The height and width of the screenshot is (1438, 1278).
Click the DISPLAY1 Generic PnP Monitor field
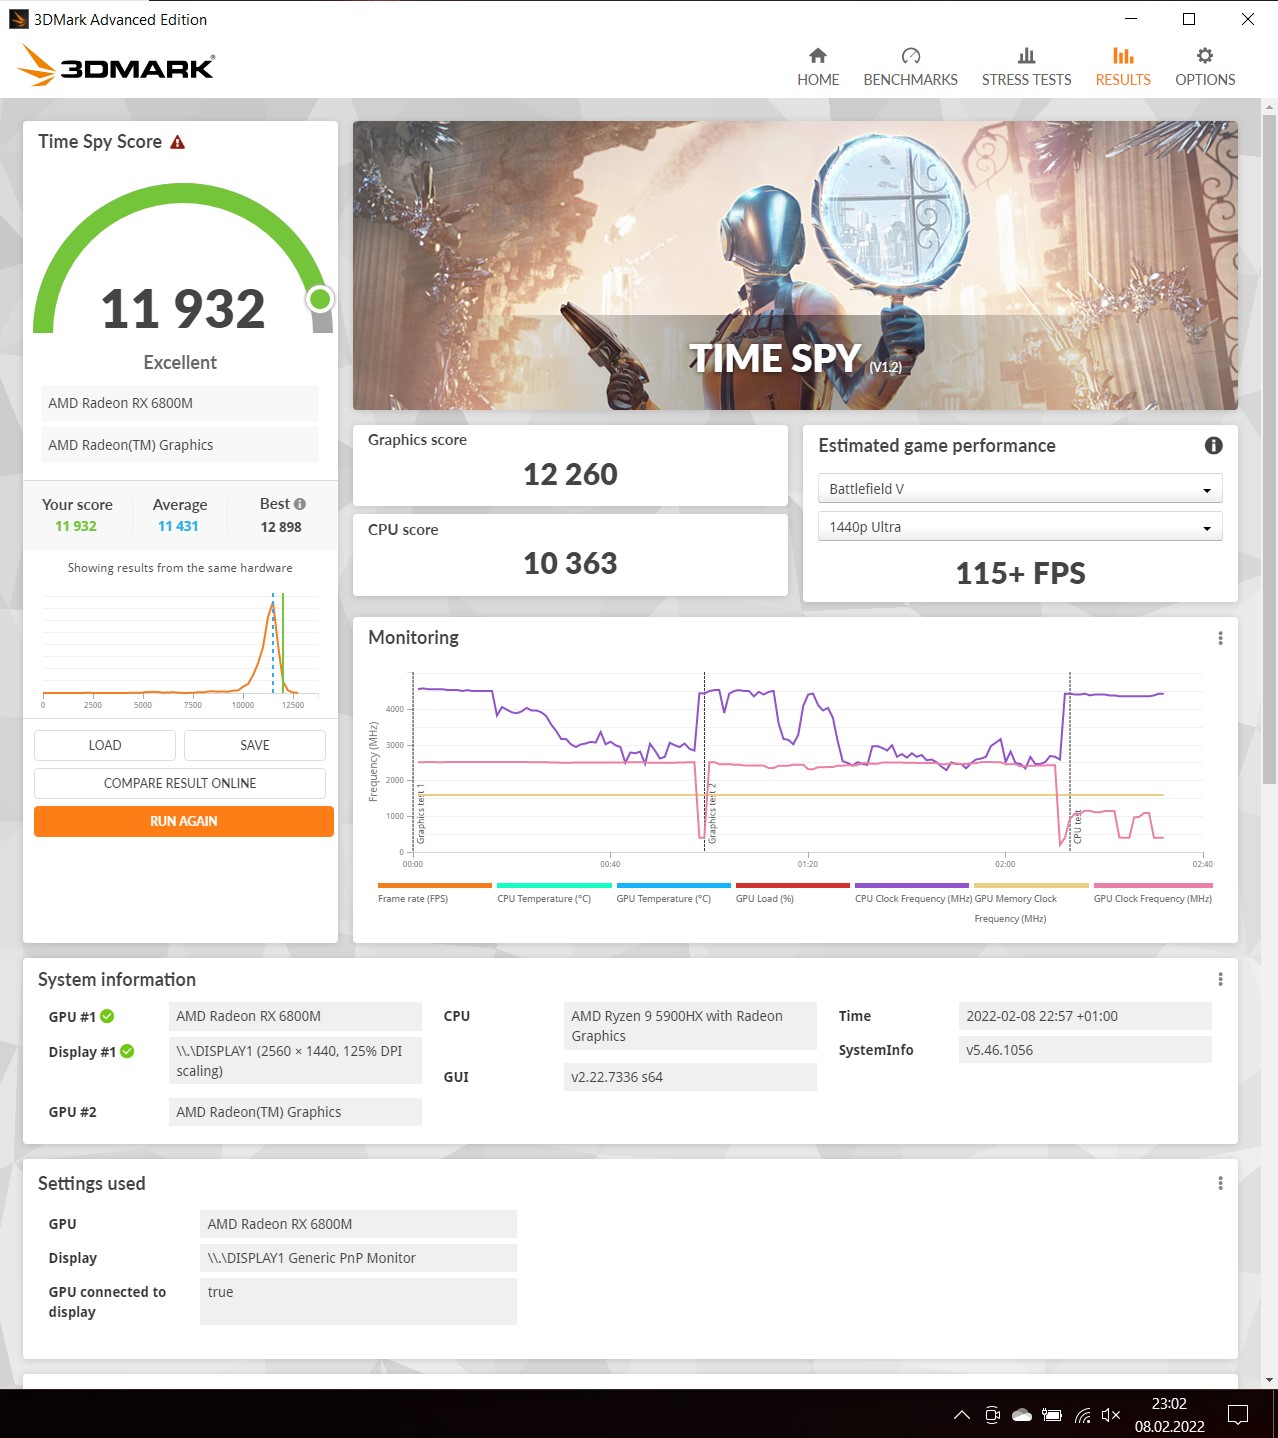358,1258
